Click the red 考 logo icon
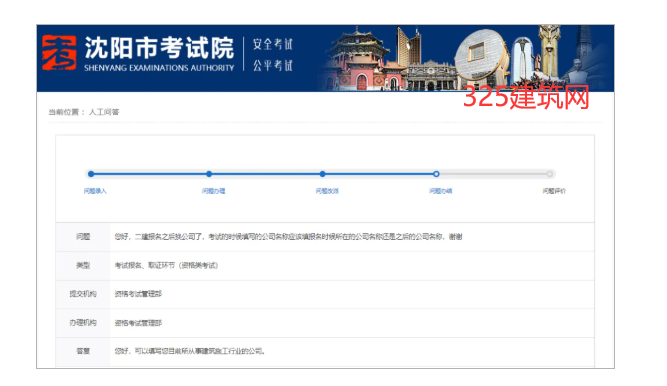 59,53
